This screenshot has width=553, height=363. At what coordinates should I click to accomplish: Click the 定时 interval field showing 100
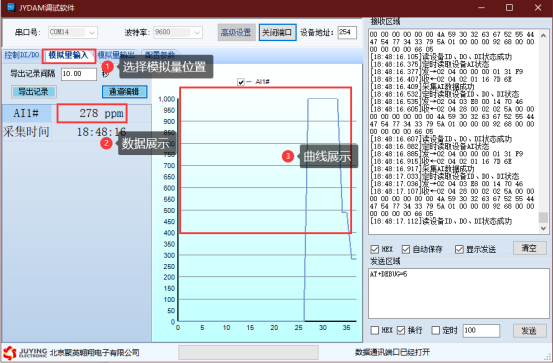click(x=481, y=331)
